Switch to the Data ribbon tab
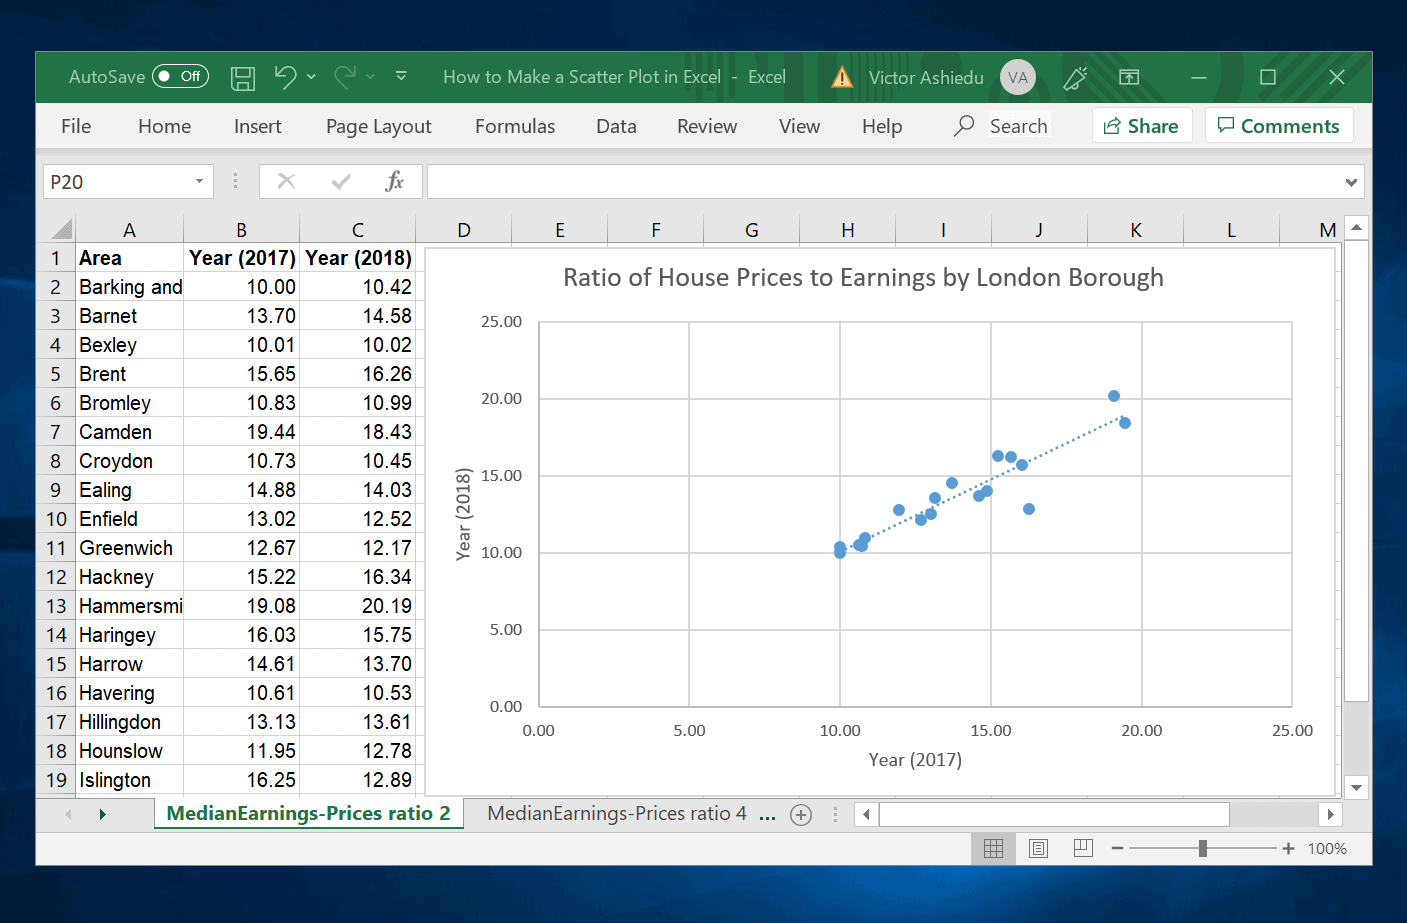 [616, 126]
